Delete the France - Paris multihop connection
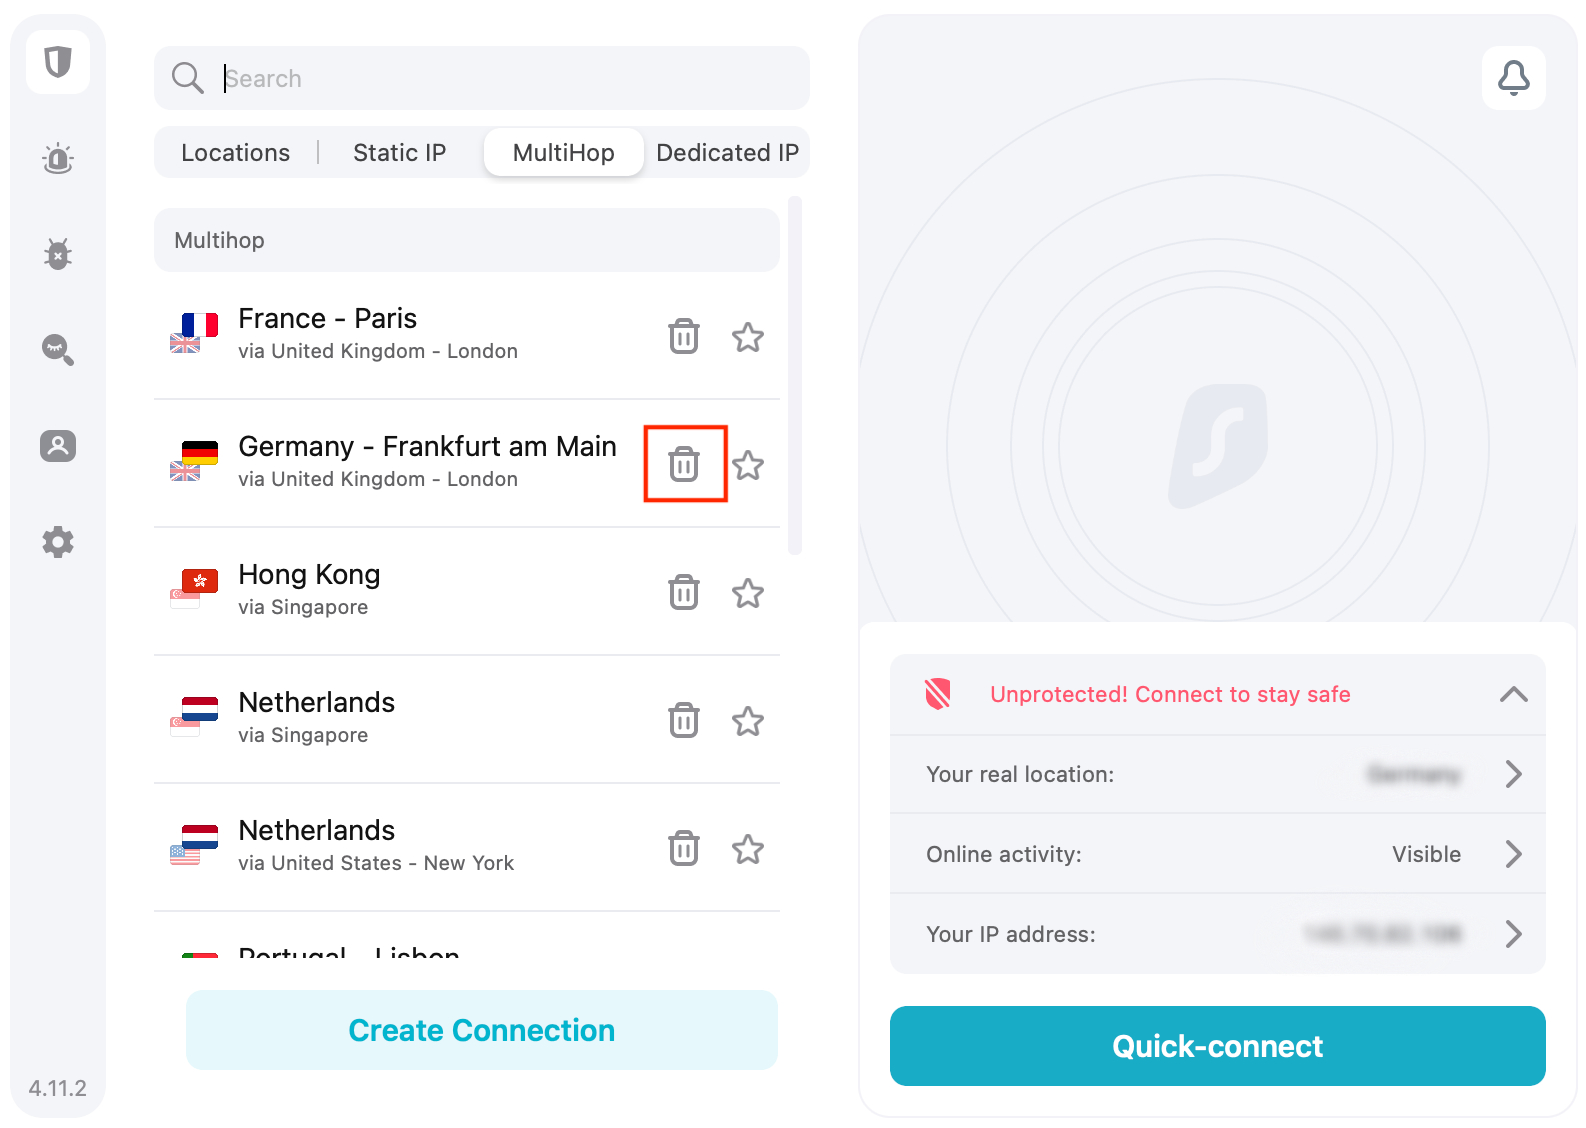This screenshot has height=1128, width=1586. click(x=684, y=336)
